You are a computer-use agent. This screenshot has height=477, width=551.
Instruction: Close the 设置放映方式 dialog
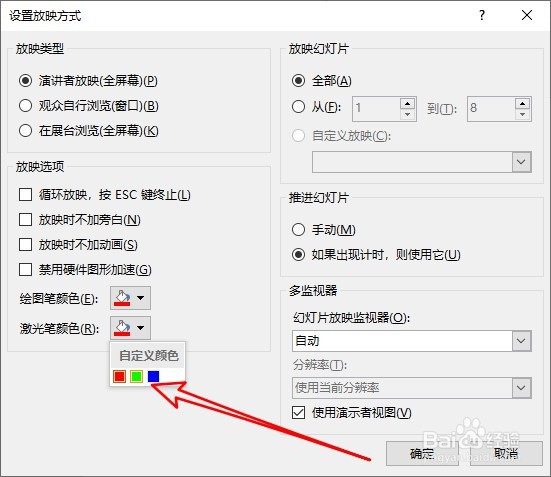tap(527, 15)
